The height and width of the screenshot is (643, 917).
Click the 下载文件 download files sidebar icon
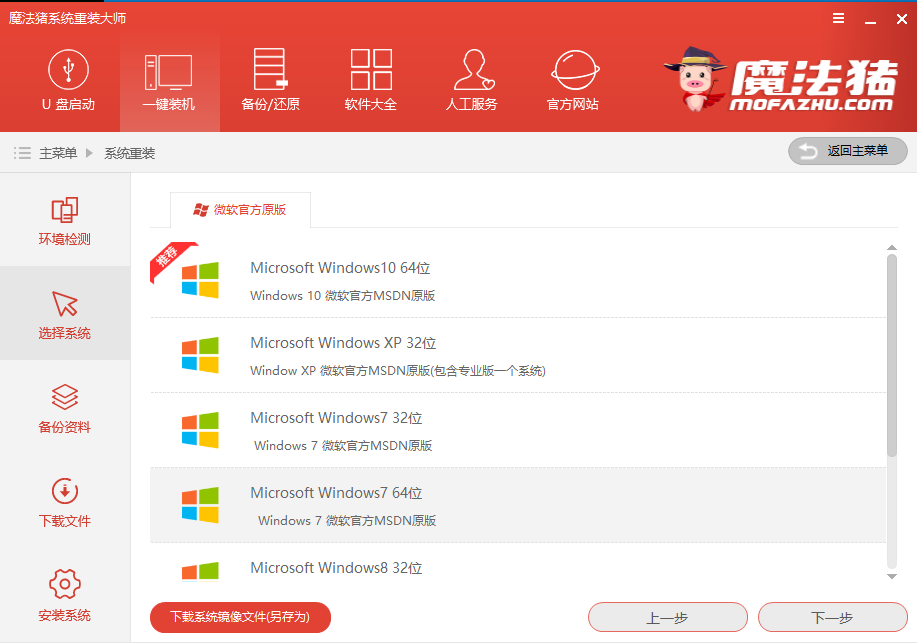(x=64, y=503)
